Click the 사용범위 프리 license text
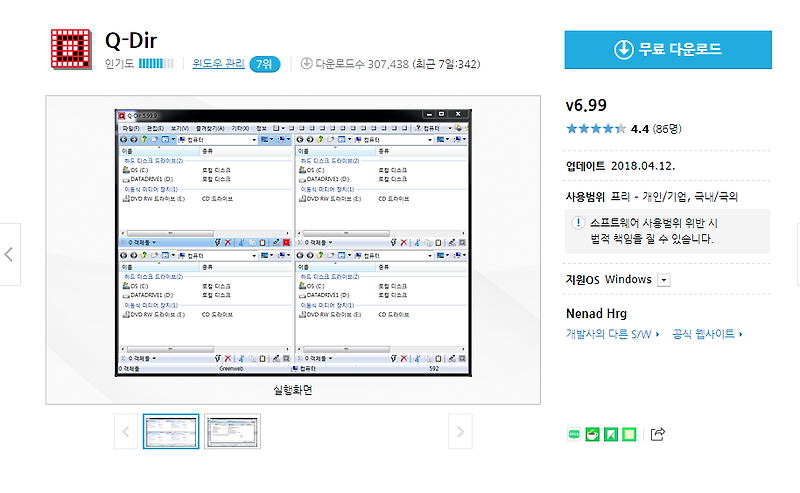Viewport: 800px width, 493px height. (x=652, y=196)
